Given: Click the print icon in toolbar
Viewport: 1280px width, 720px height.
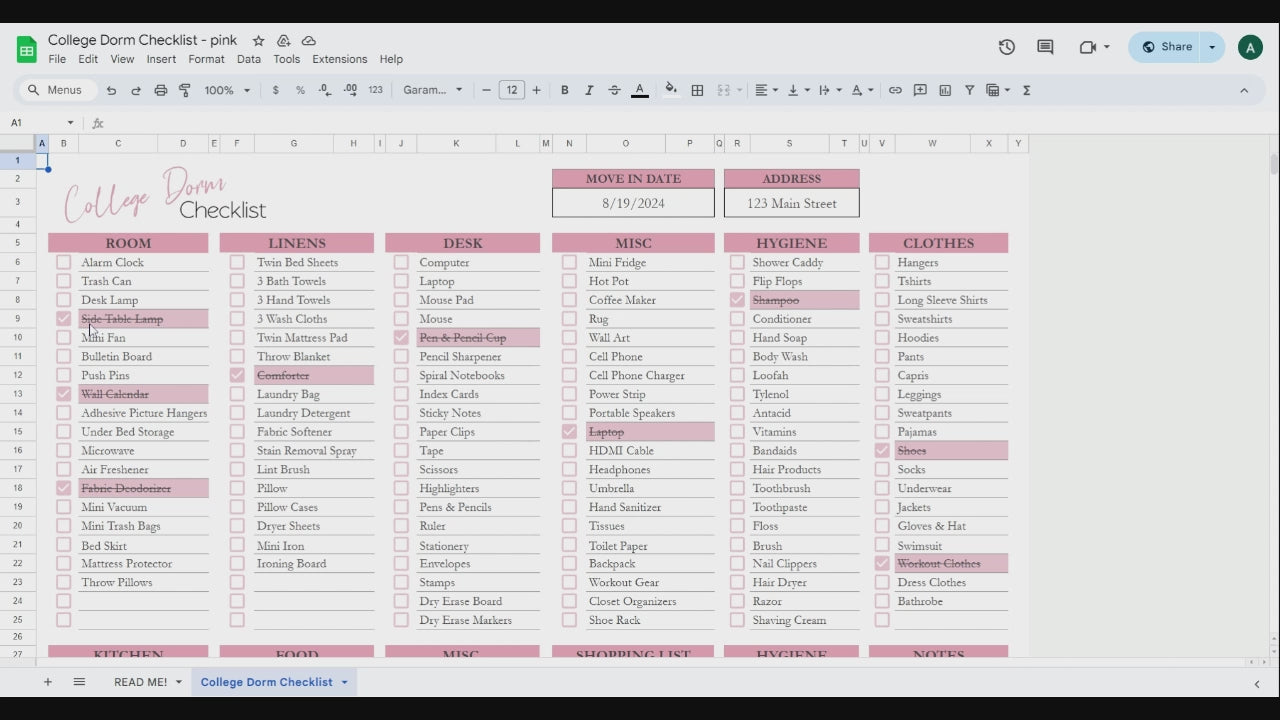Looking at the screenshot, I should (161, 90).
